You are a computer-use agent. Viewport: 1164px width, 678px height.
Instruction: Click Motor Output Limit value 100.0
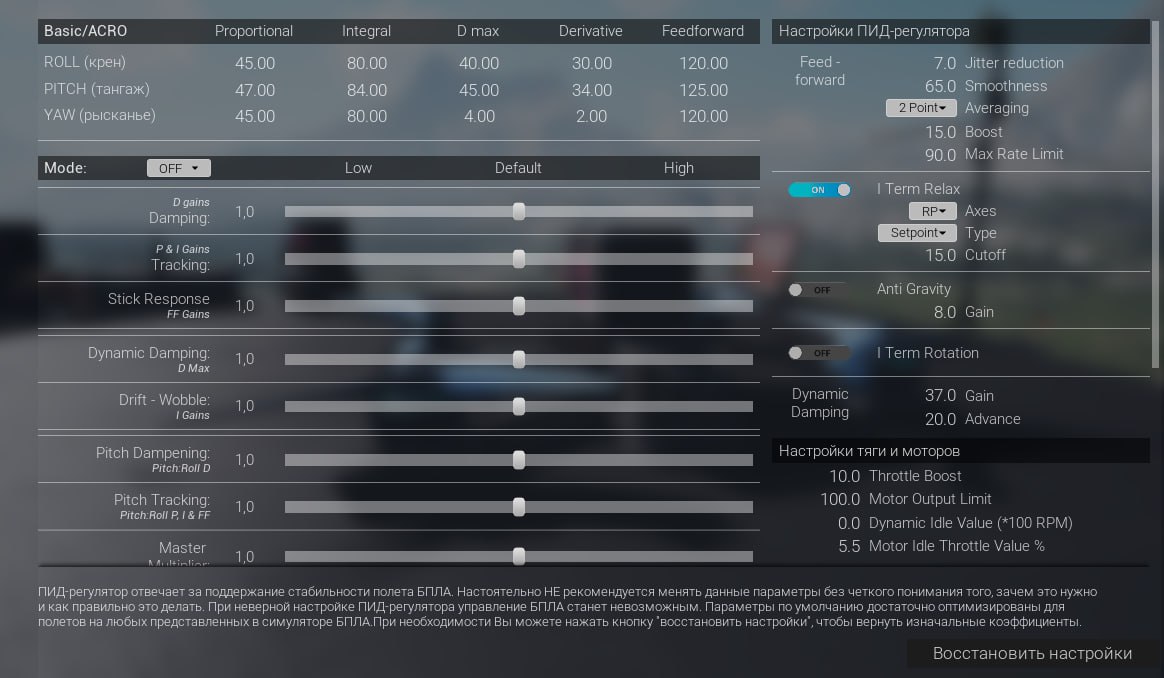[840, 500]
